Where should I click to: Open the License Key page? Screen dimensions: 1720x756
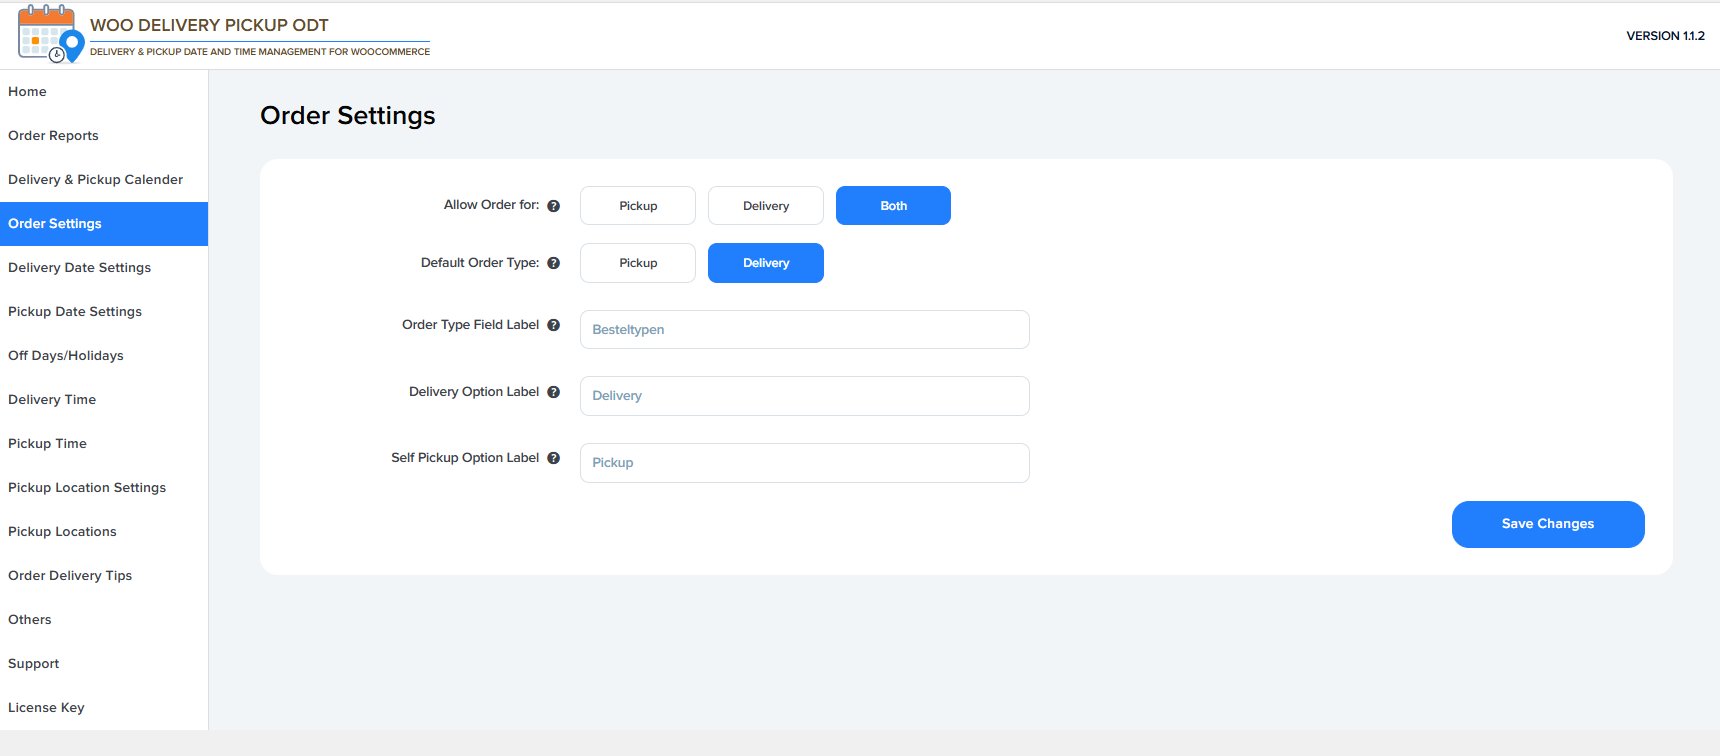(46, 708)
